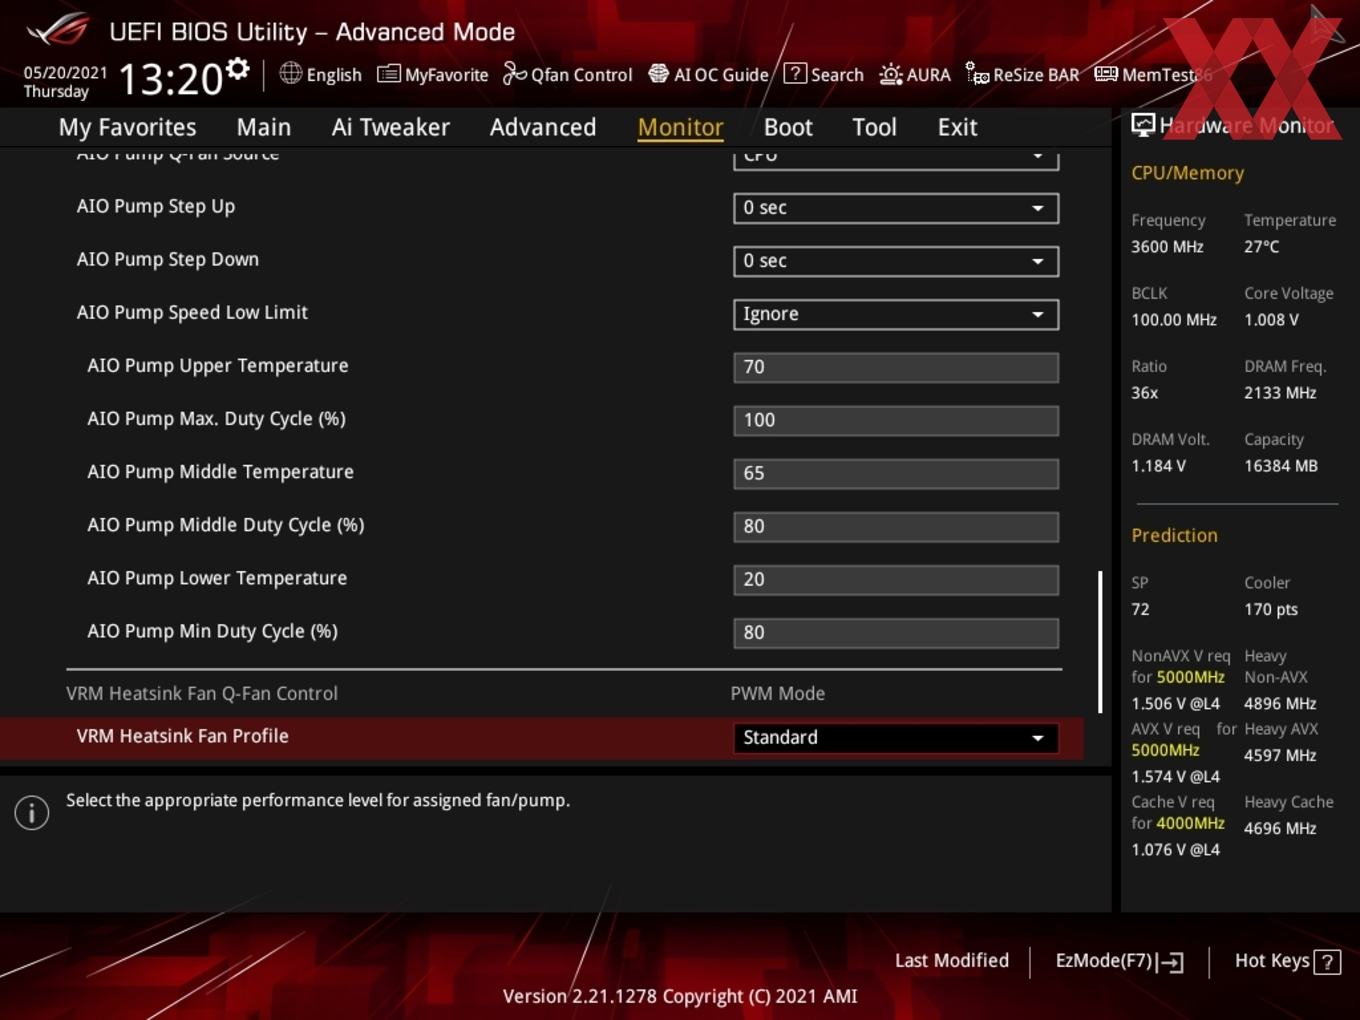
Task: Click the PWM Mode value
Action: [778, 693]
